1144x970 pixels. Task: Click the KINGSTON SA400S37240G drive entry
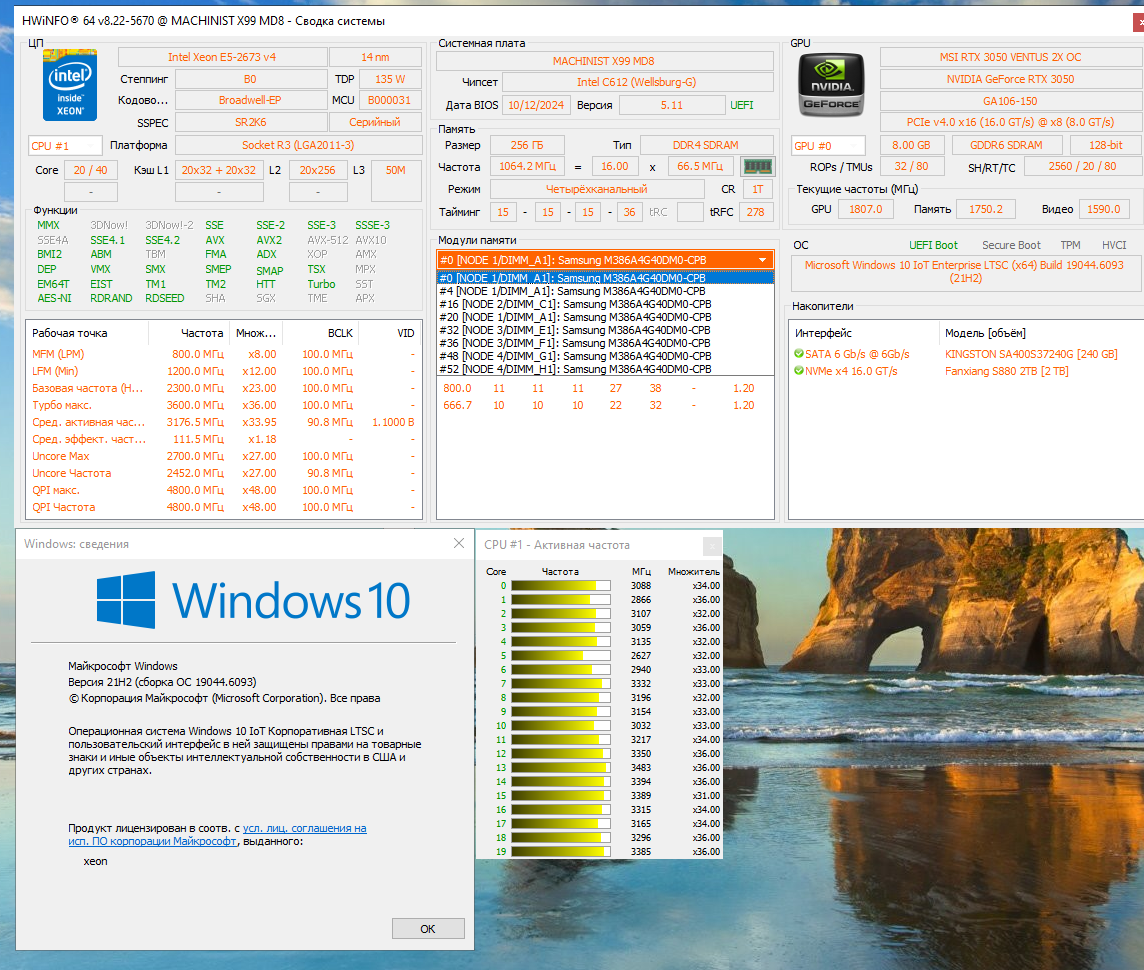(x=1031, y=354)
